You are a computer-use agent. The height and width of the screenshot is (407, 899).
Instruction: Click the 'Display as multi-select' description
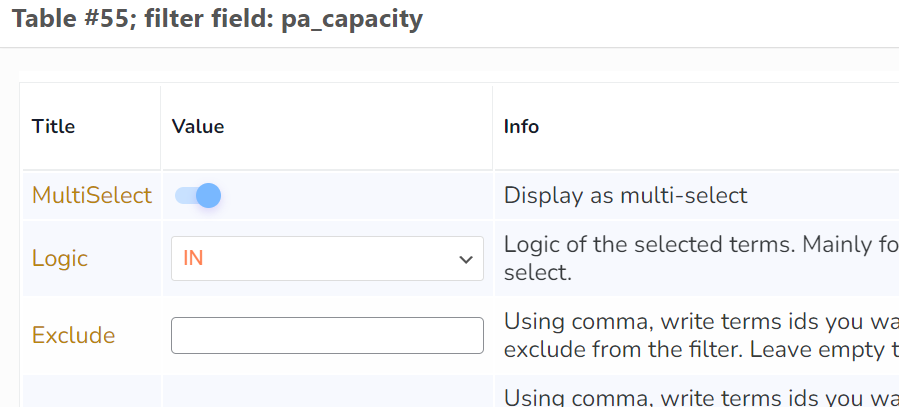pyautogui.click(x=626, y=195)
